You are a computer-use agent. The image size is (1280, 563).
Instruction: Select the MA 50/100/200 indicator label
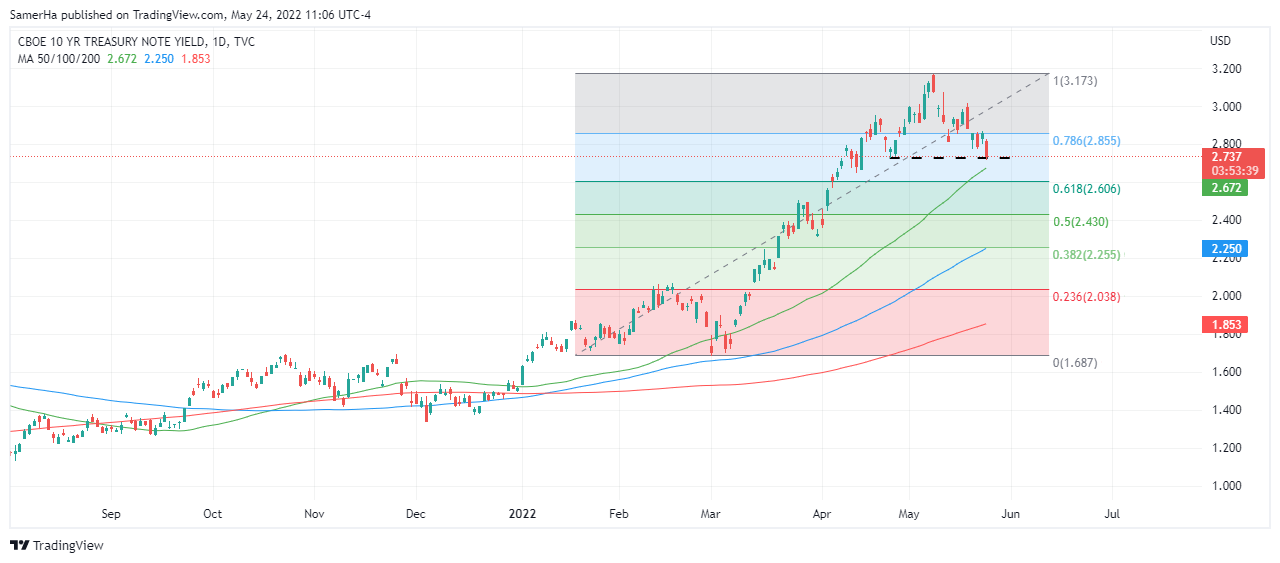(60, 59)
